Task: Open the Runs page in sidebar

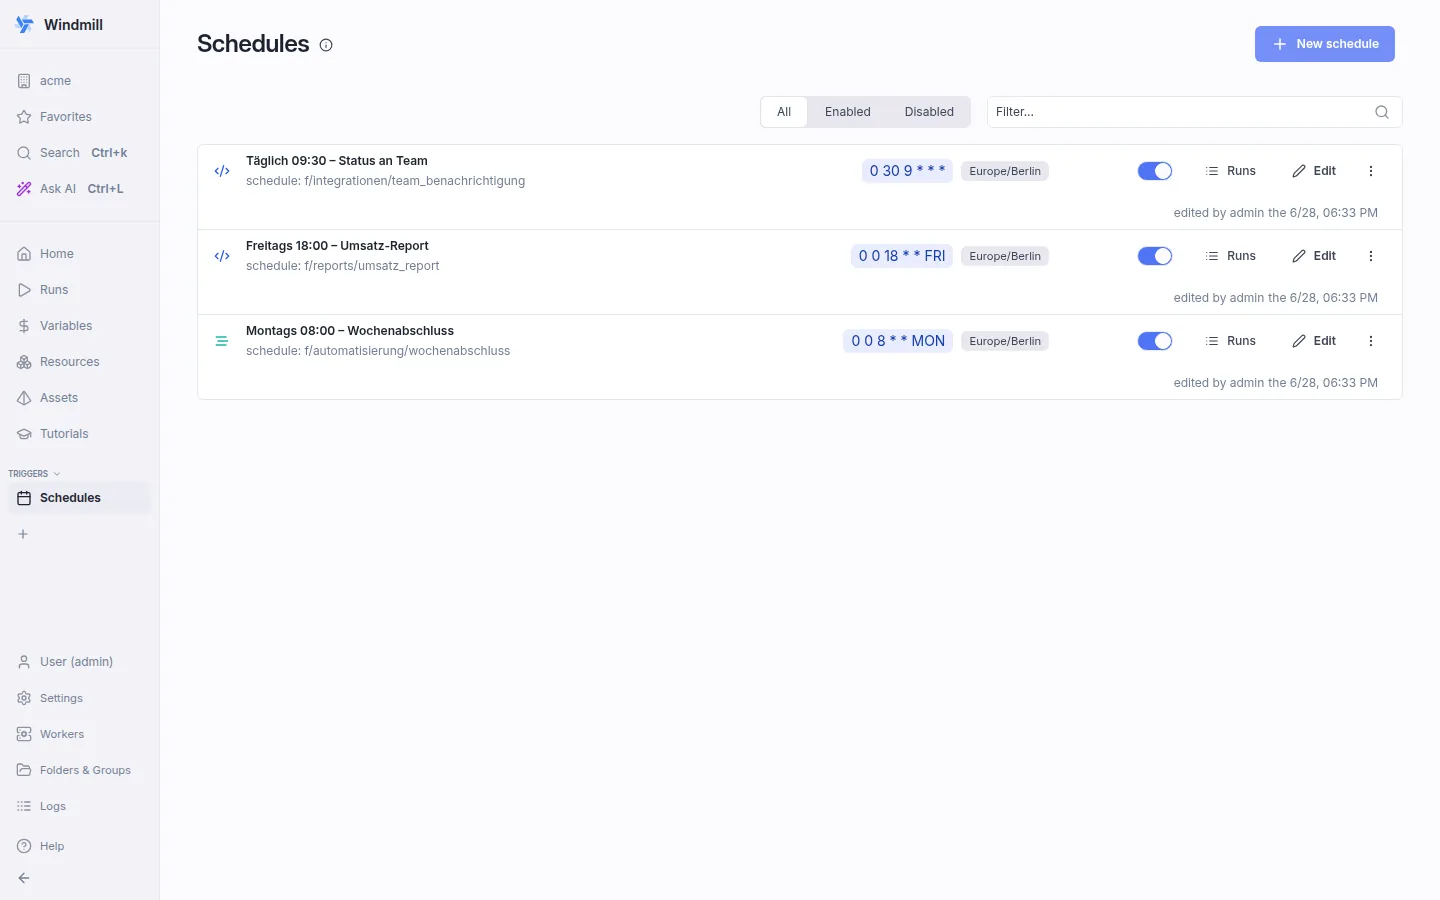Action: click(x=80, y=290)
